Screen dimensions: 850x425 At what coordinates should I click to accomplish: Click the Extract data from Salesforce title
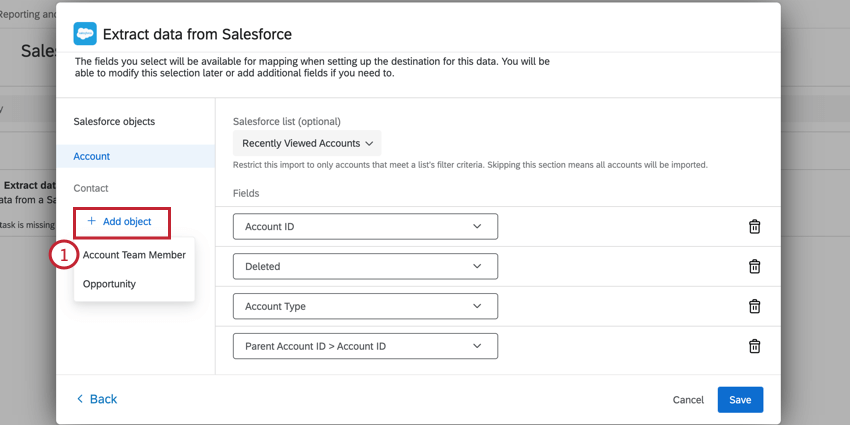[197, 34]
